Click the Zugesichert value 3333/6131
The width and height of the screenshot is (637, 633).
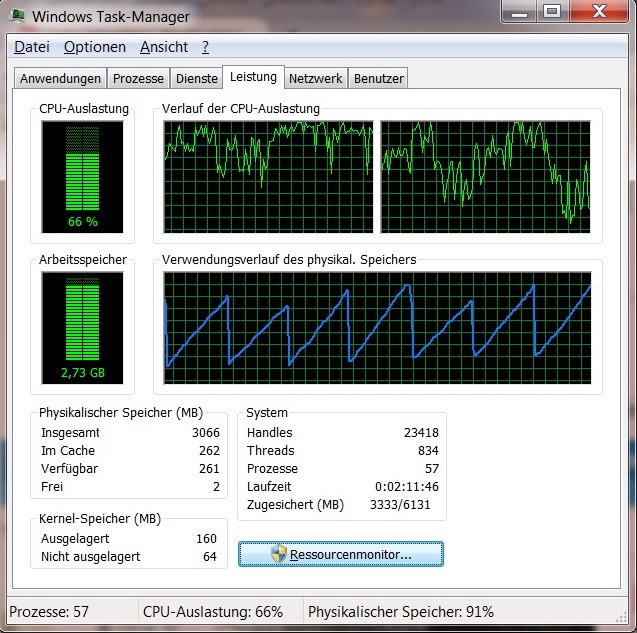point(400,505)
